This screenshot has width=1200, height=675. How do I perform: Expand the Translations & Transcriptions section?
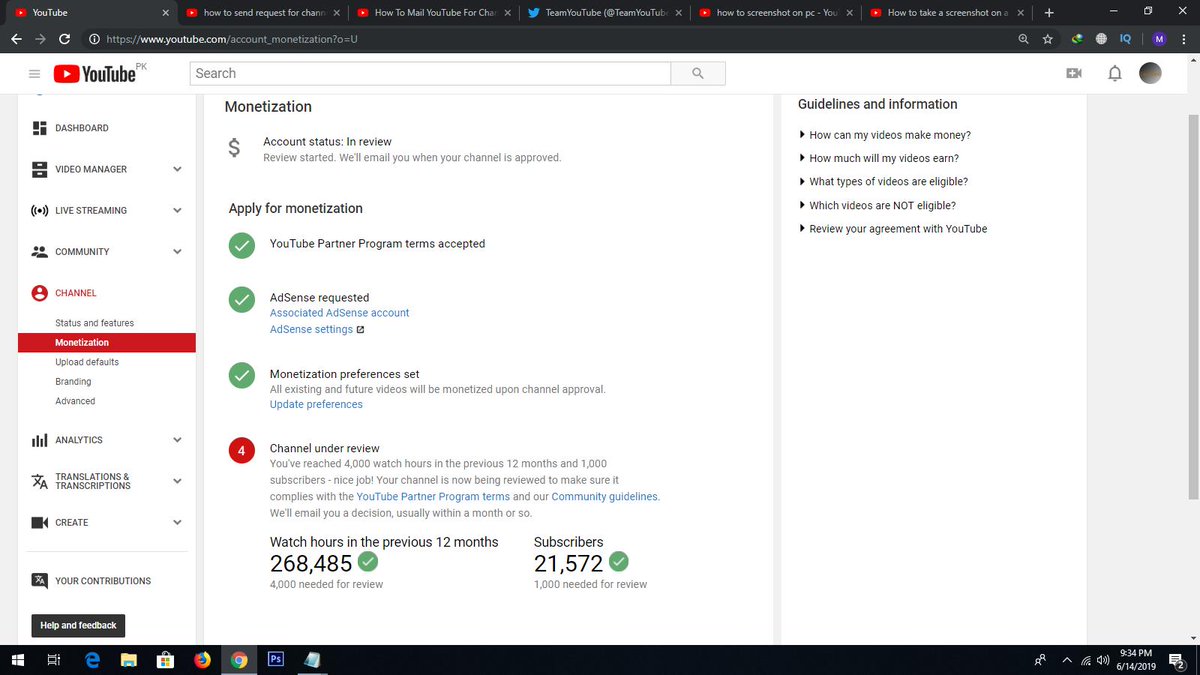(x=177, y=481)
